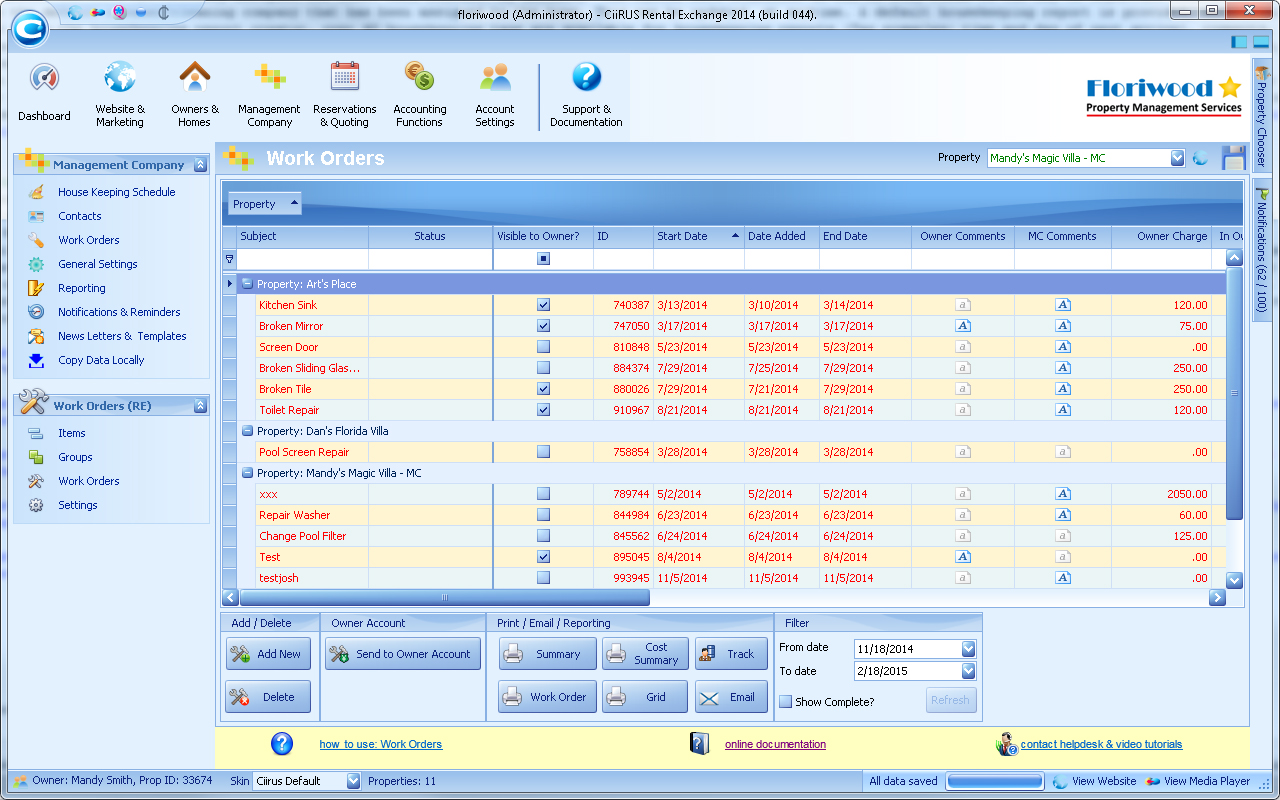Click the Email button
Viewport: 1280px width, 800px height.
731,697
